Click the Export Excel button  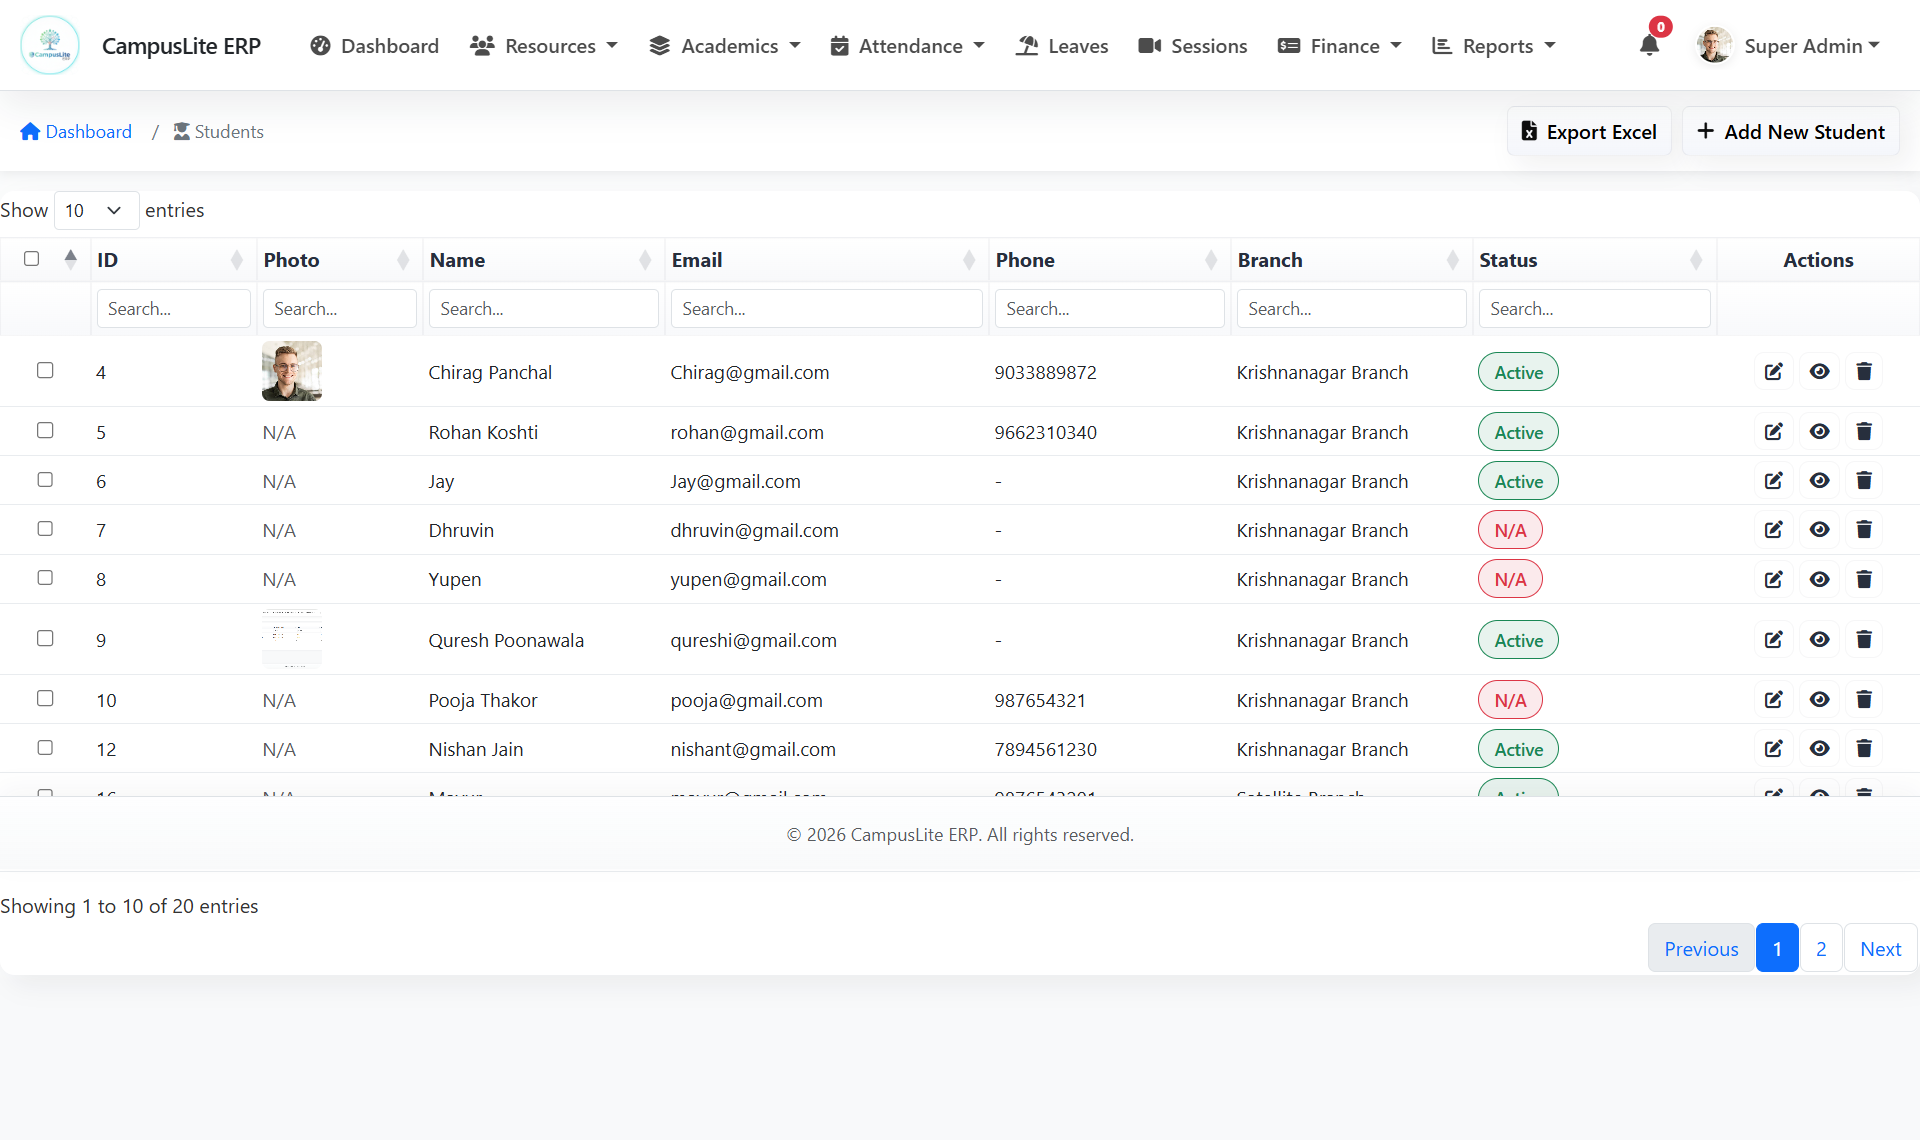pos(1588,132)
